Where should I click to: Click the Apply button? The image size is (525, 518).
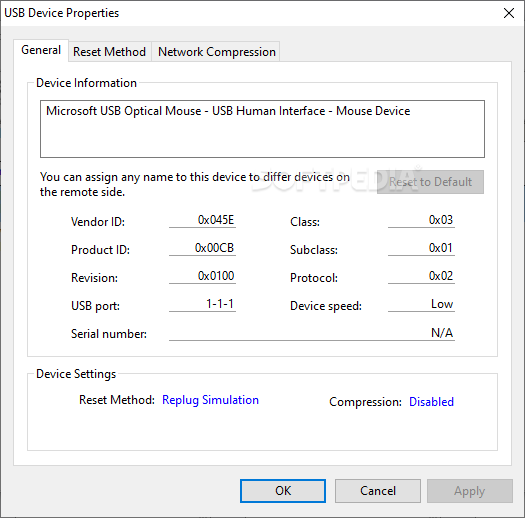470,491
